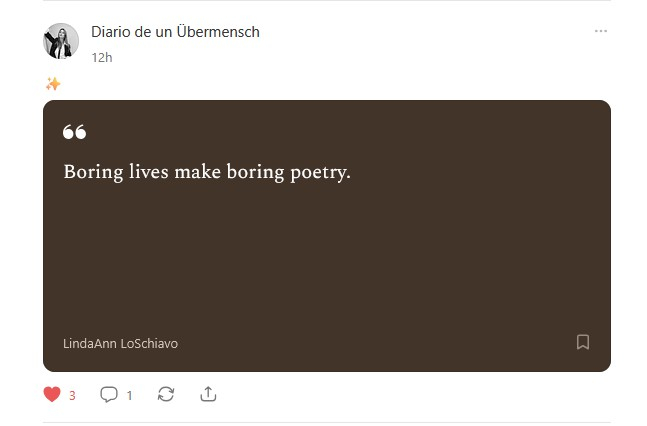Open the note via the 12h timestamp
The width and height of the screenshot is (647, 426).
pos(101,57)
